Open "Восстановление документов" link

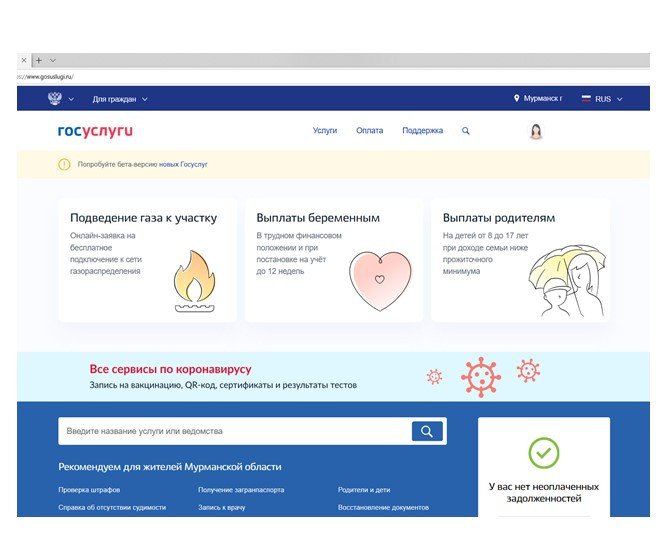point(383,507)
